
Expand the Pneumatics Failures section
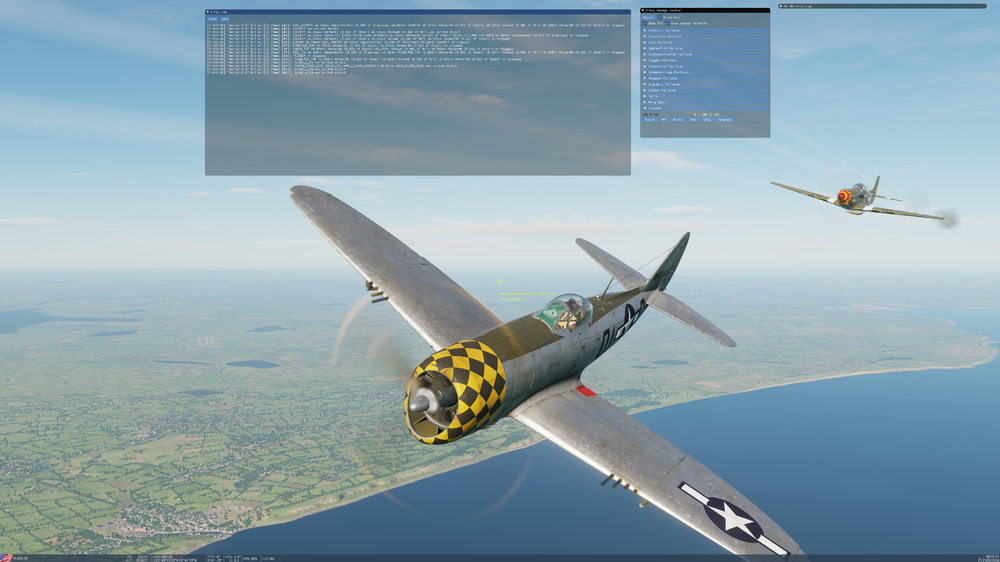point(705,66)
